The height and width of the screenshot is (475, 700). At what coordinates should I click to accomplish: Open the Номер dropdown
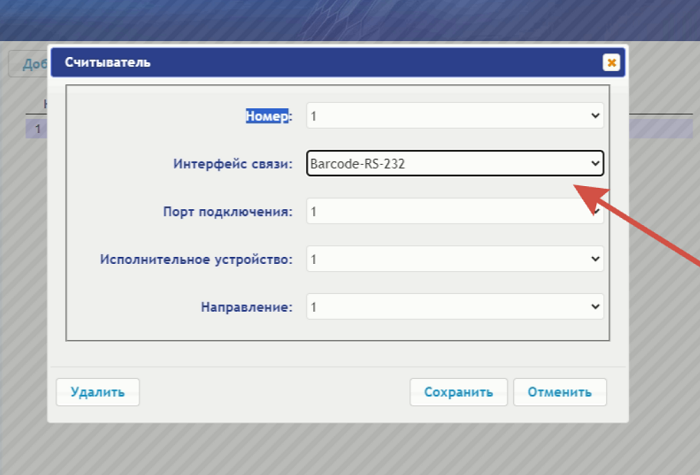pyautogui.click(x=455, y=116)
